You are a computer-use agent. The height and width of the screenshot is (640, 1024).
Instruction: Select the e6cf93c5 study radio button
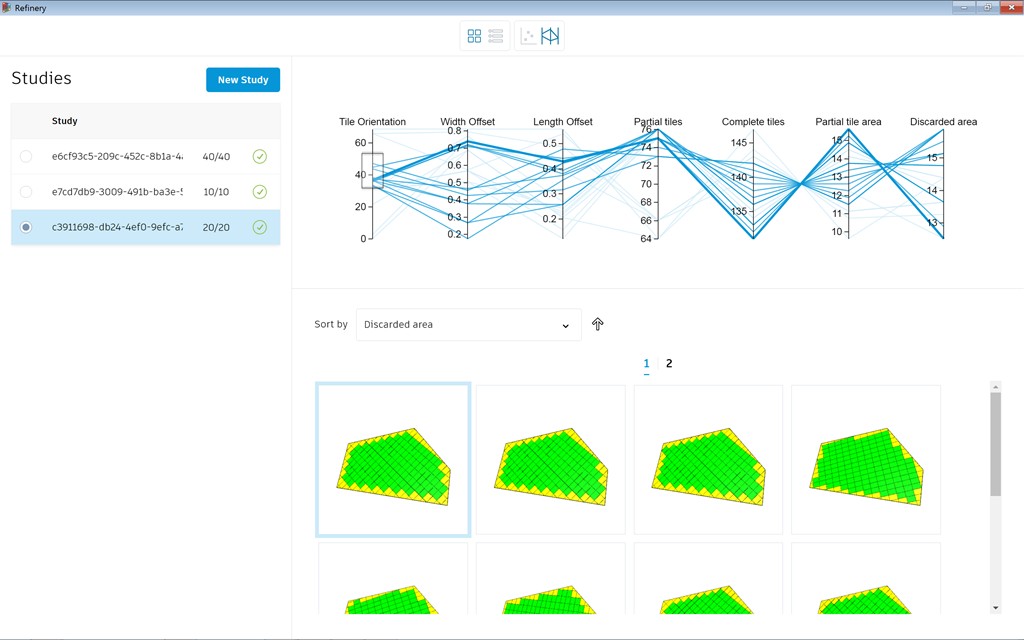tap(26, 157)
